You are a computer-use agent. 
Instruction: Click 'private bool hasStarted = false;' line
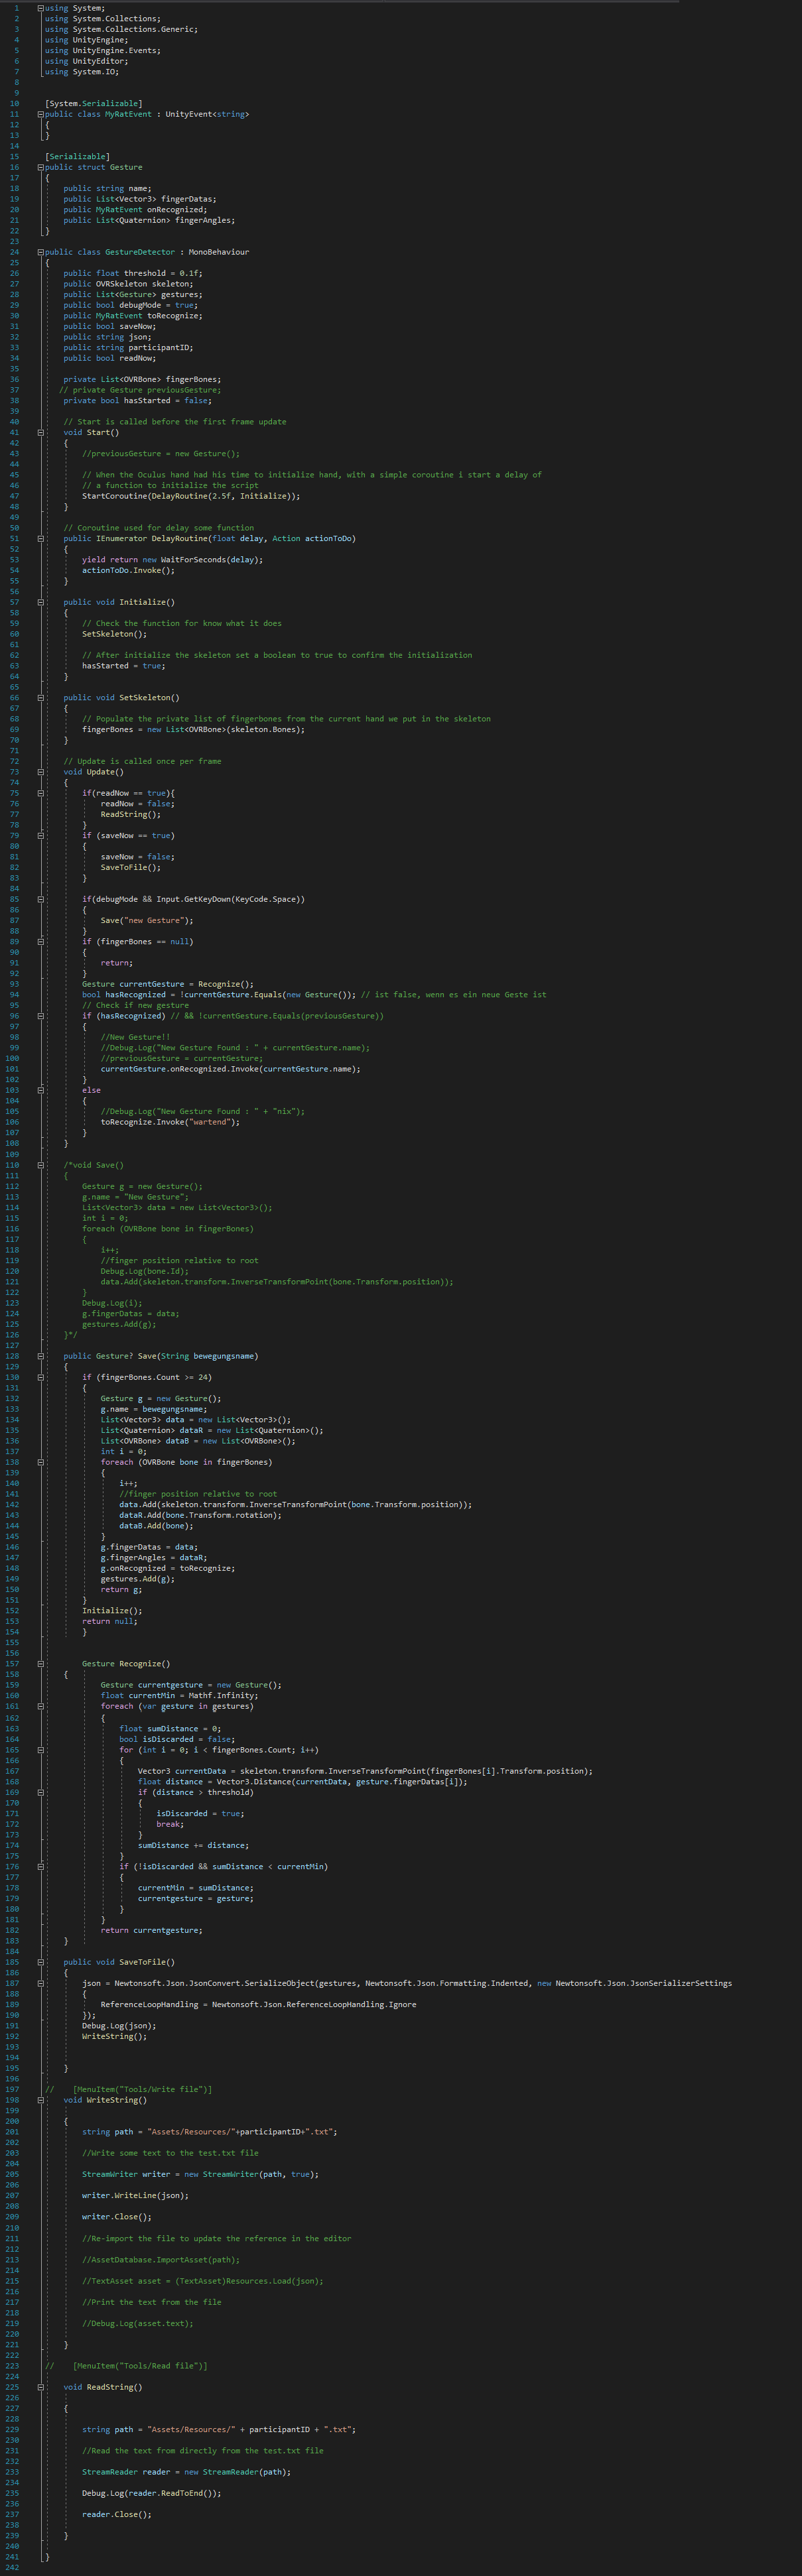(137, 400)
